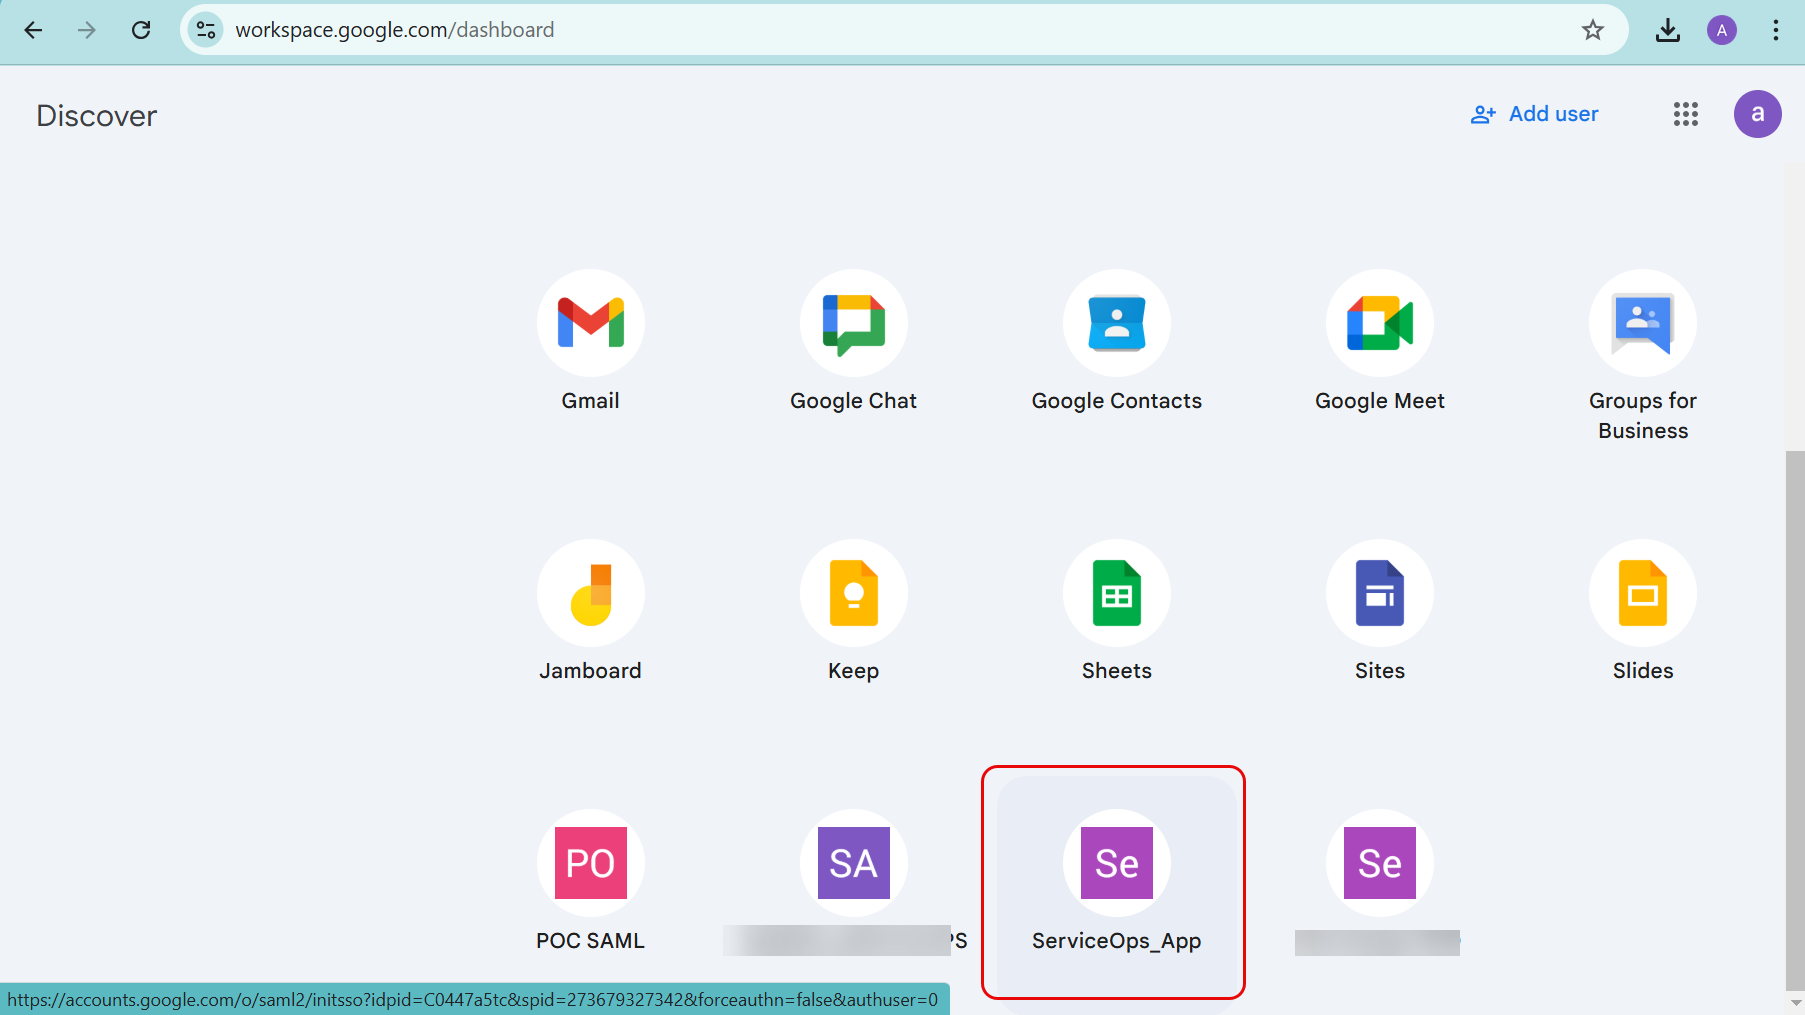Open Chrome's three-dot menu

(x=1775, y=30)
